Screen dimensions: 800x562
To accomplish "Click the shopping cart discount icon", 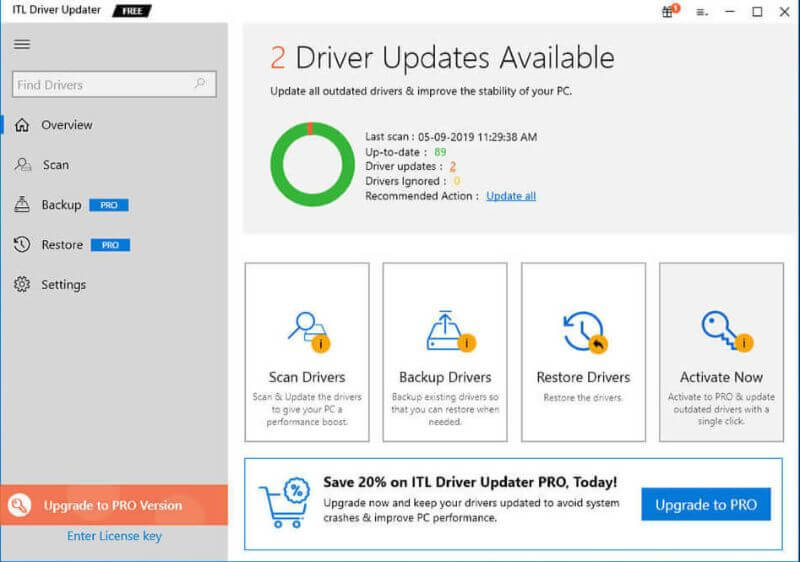I will (x=284, y=502).
